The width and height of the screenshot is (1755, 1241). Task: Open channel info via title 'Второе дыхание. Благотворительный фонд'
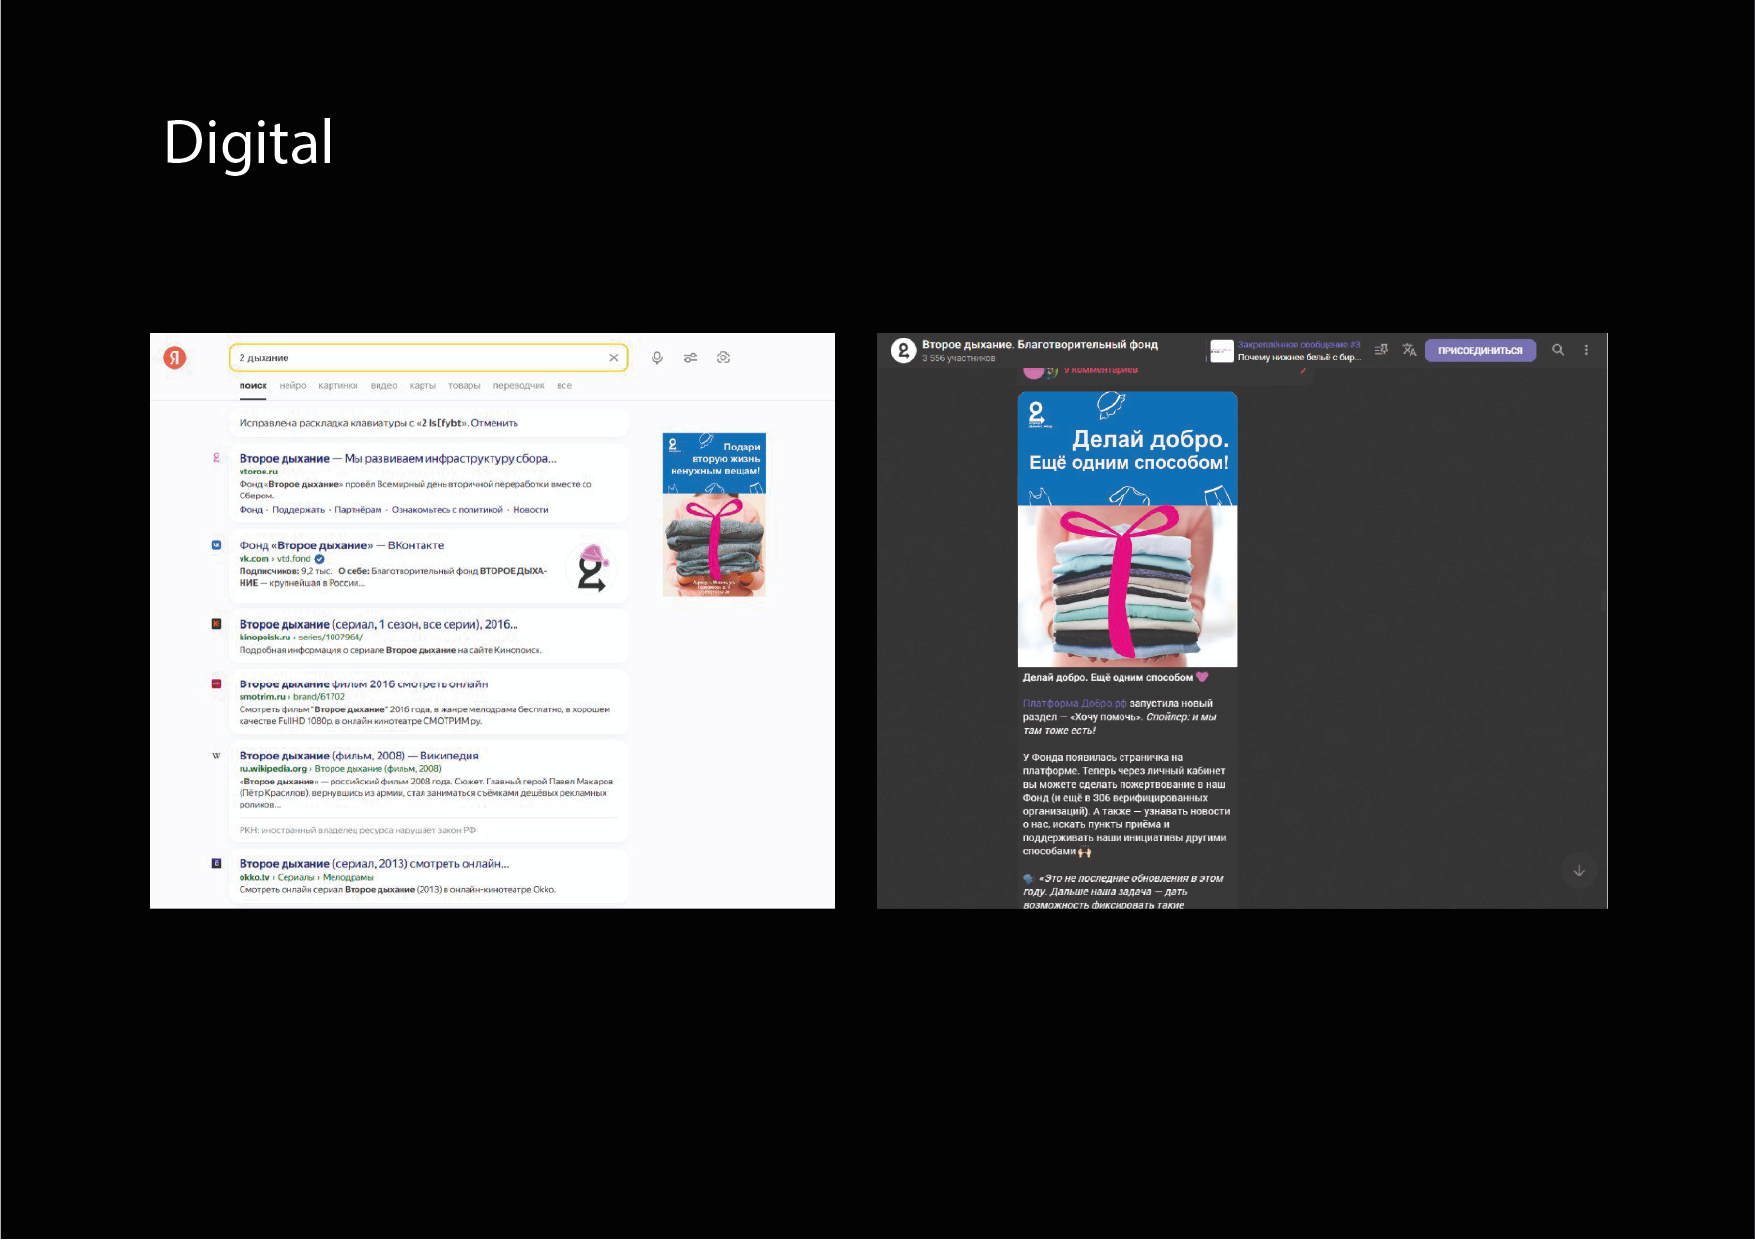1040,345
